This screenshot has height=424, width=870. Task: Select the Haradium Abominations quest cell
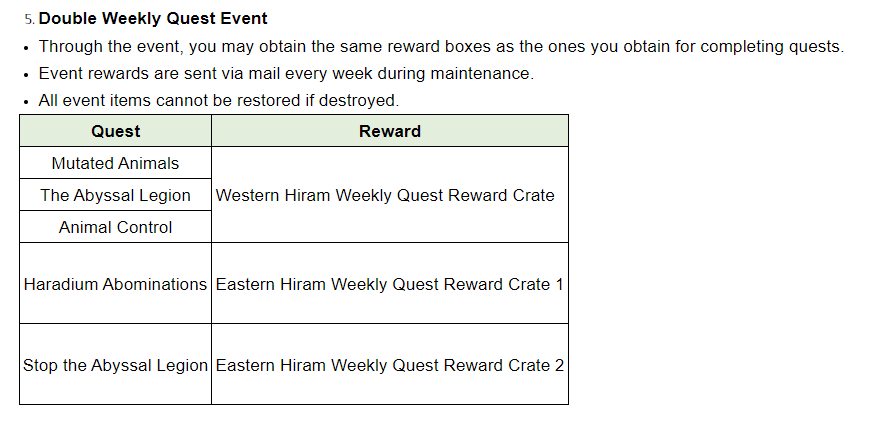[115, 284]
